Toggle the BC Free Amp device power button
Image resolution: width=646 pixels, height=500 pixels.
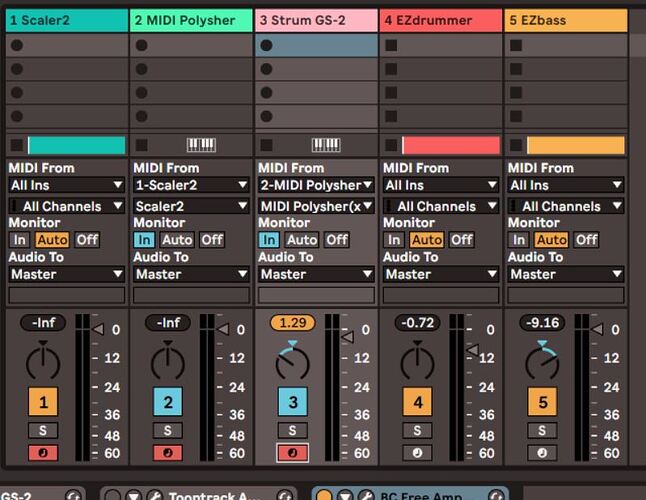pos(324,495)
